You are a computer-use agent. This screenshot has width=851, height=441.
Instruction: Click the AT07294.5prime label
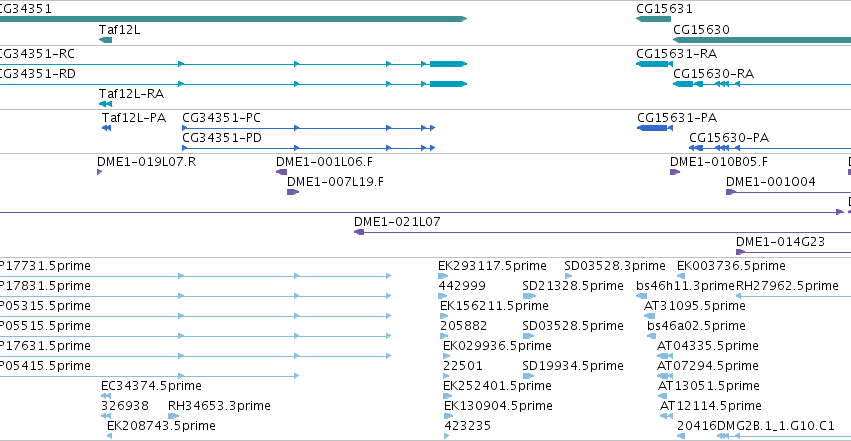click(708, 366)
